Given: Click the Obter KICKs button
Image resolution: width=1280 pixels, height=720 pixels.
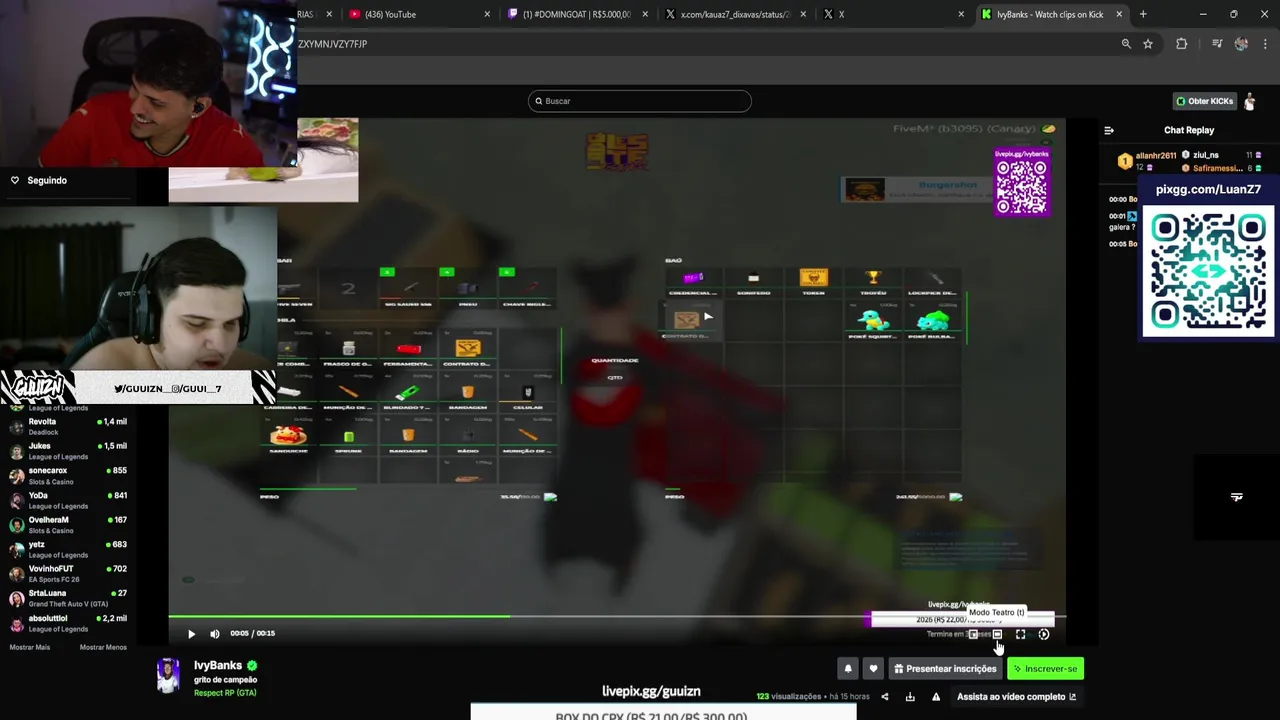Looking at the screenshot, I should [x=1204, y=101].
